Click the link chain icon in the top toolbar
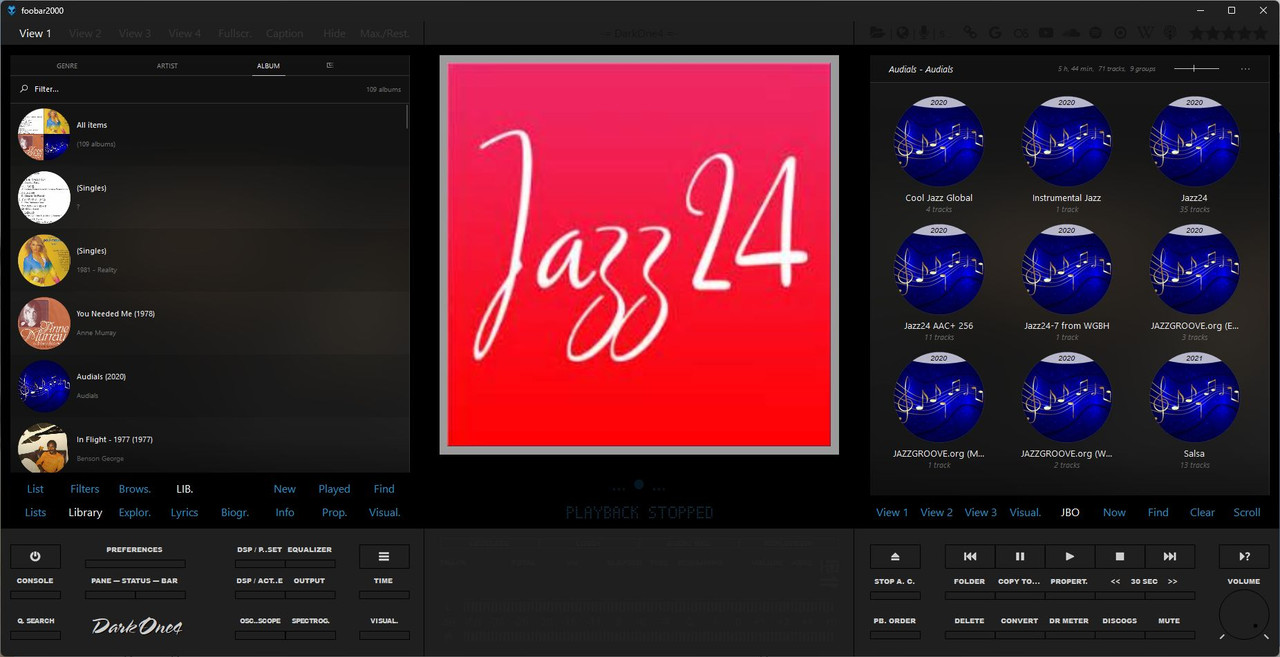Image resolution: width=1280 pixels, height=657 pixels. (x=971, y=33)
